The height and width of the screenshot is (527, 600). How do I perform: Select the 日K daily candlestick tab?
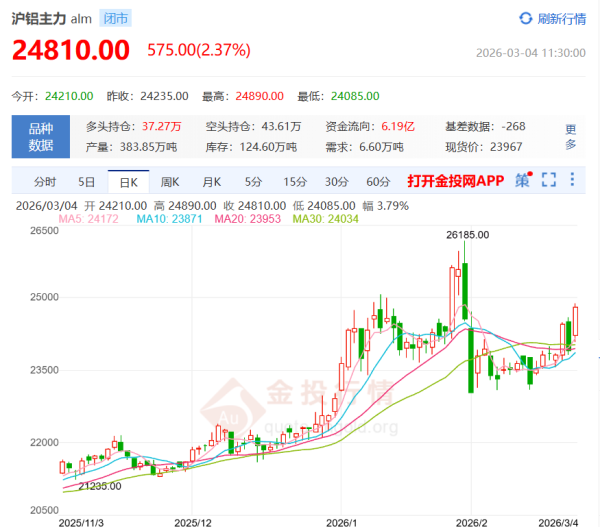click(x=129, y=182)
